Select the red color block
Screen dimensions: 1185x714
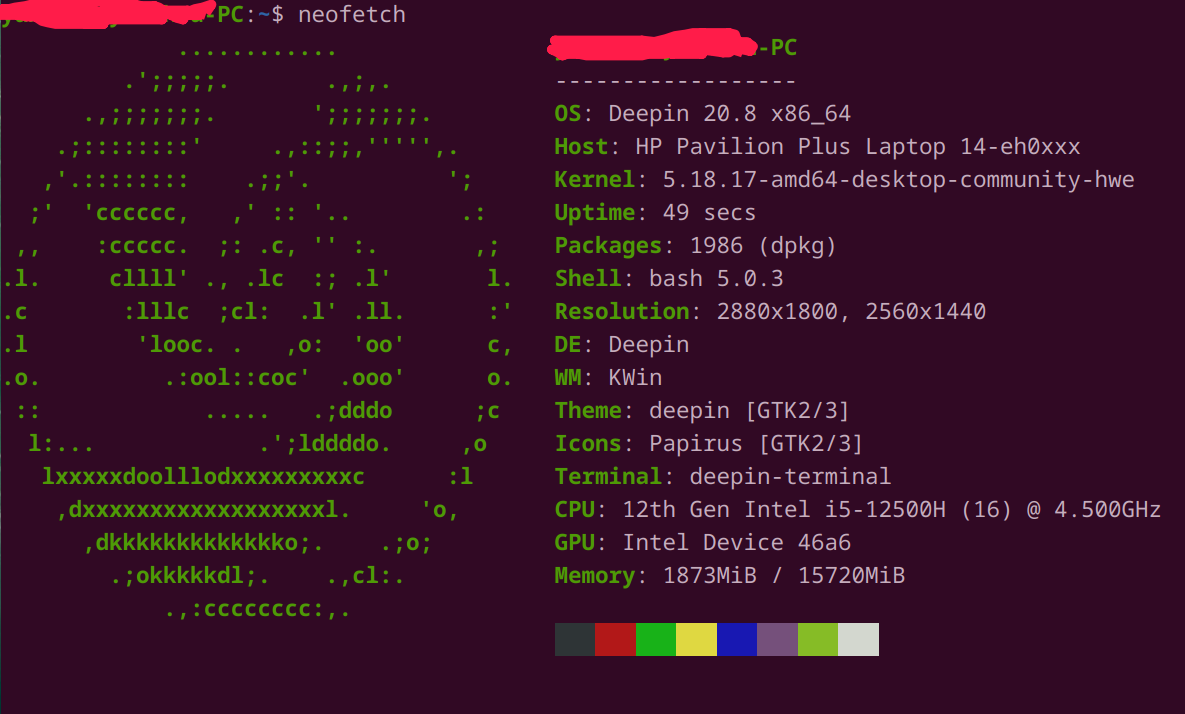pyautogui.click(x=615, y=639)
